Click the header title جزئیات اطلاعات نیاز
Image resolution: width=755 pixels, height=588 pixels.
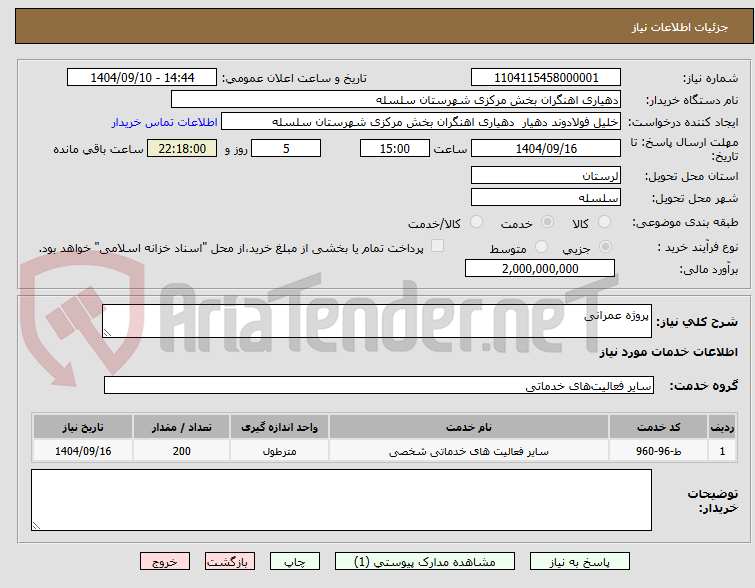[680, 27]
